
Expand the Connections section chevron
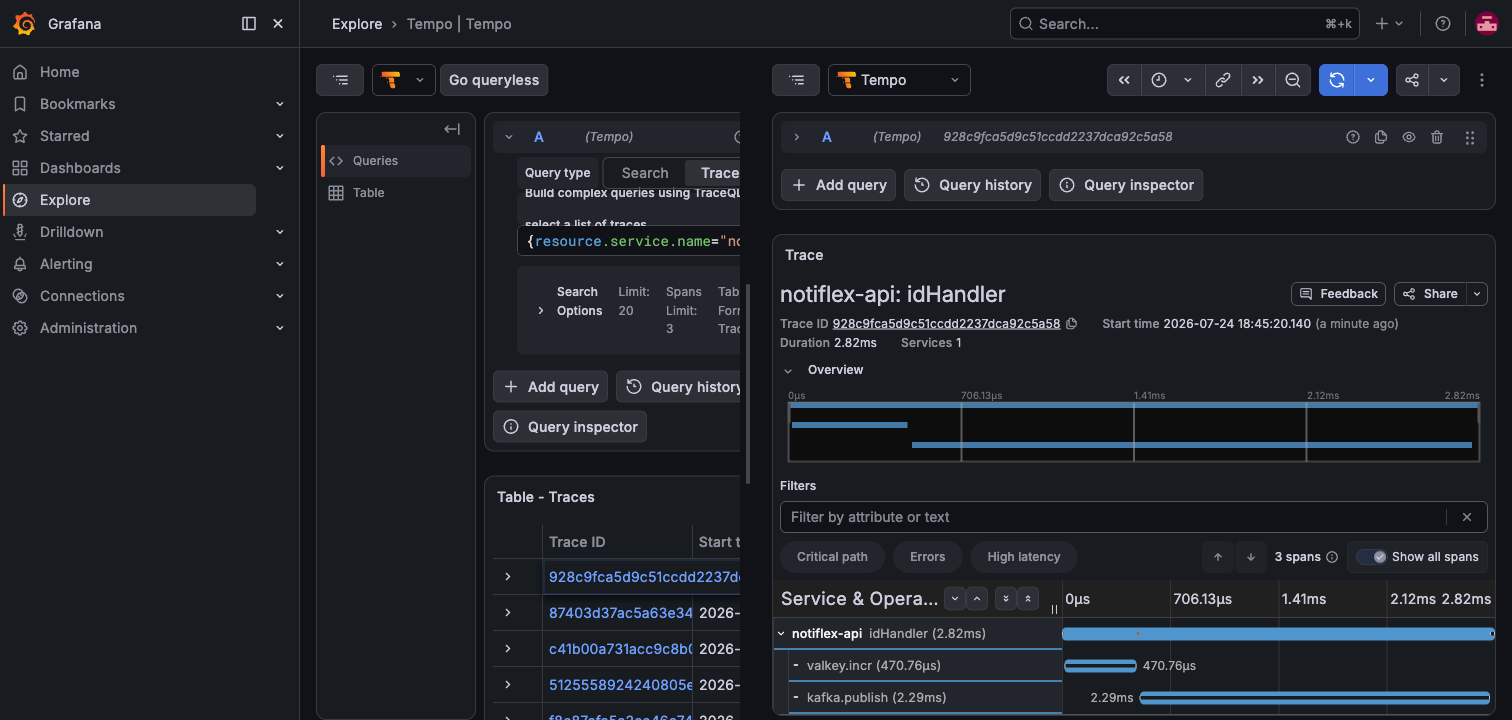pyautogui.click(x=280, y=296)
